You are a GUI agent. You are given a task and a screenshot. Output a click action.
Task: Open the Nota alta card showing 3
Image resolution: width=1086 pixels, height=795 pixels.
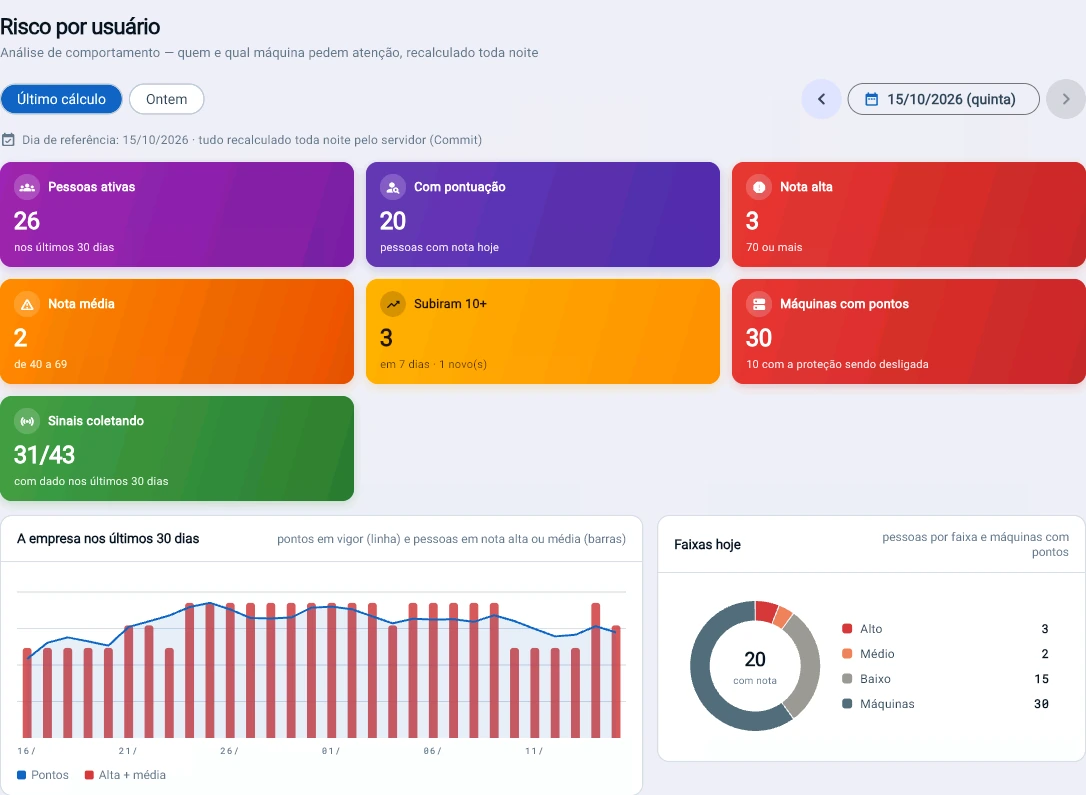click(909, 215)
